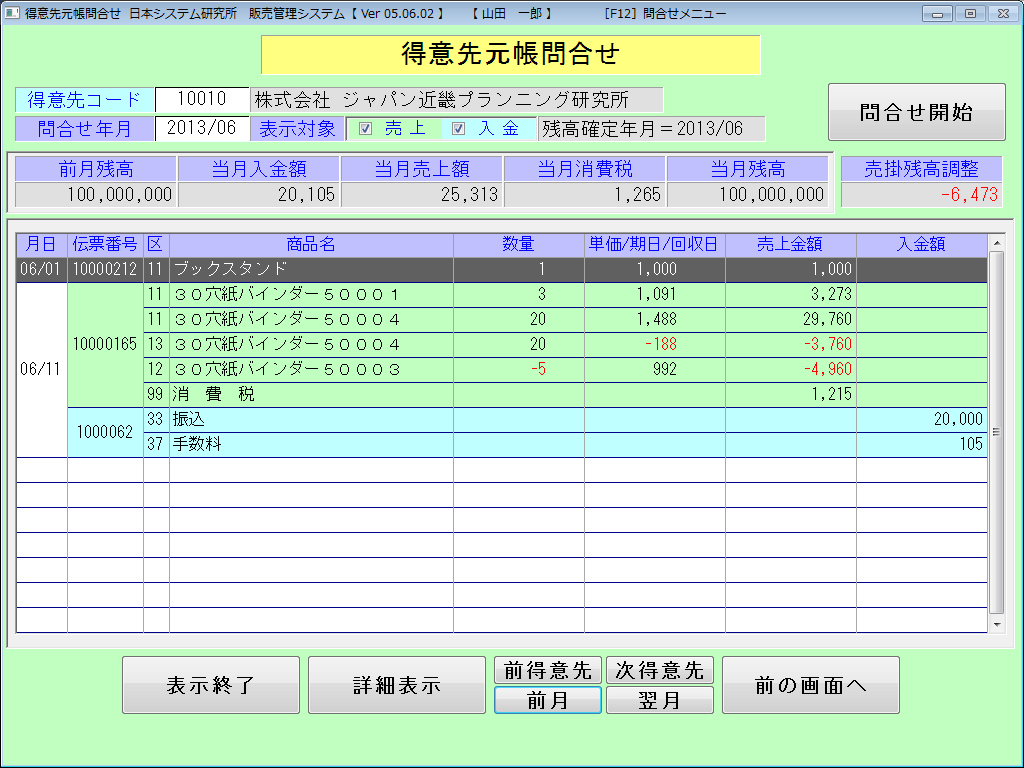The image size is (1024, 768).
Task: Click the ledger scrollbar down arrow
Action: 997,624
